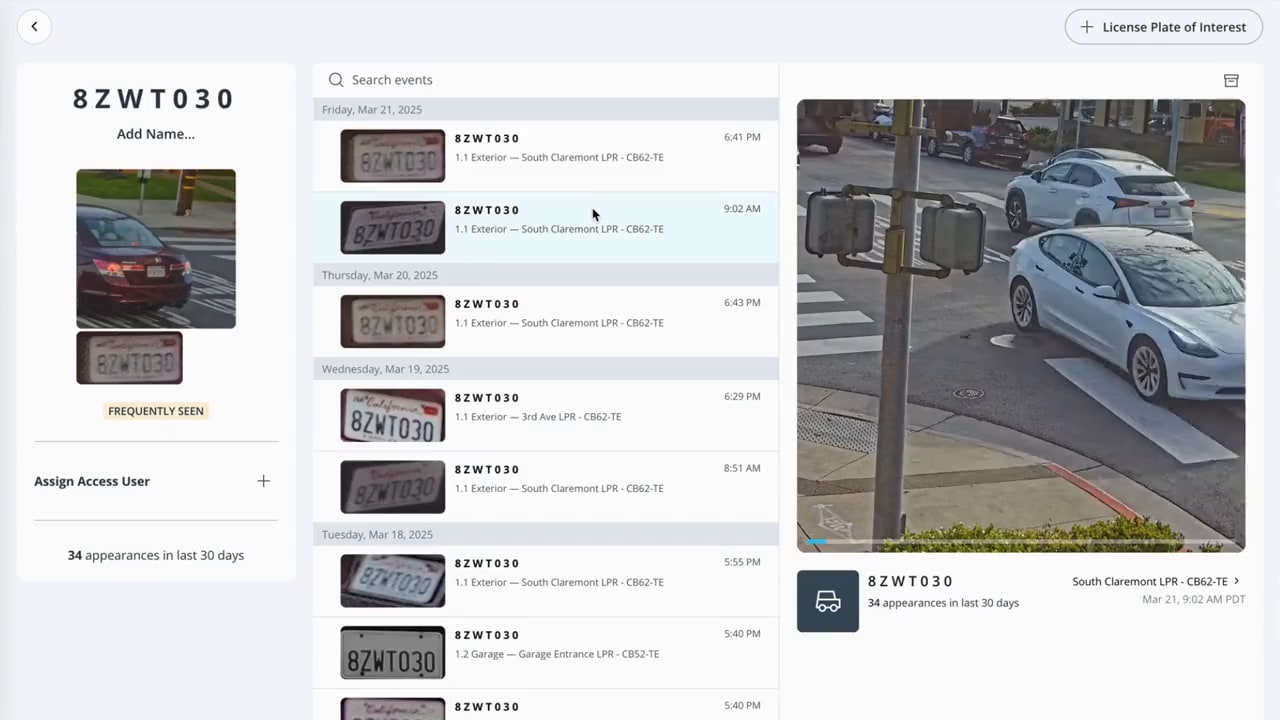Click the Friday, Mar 21, 2025 header
The image size is (1280, 720).
pyautogui.click(x=546, y=109)
